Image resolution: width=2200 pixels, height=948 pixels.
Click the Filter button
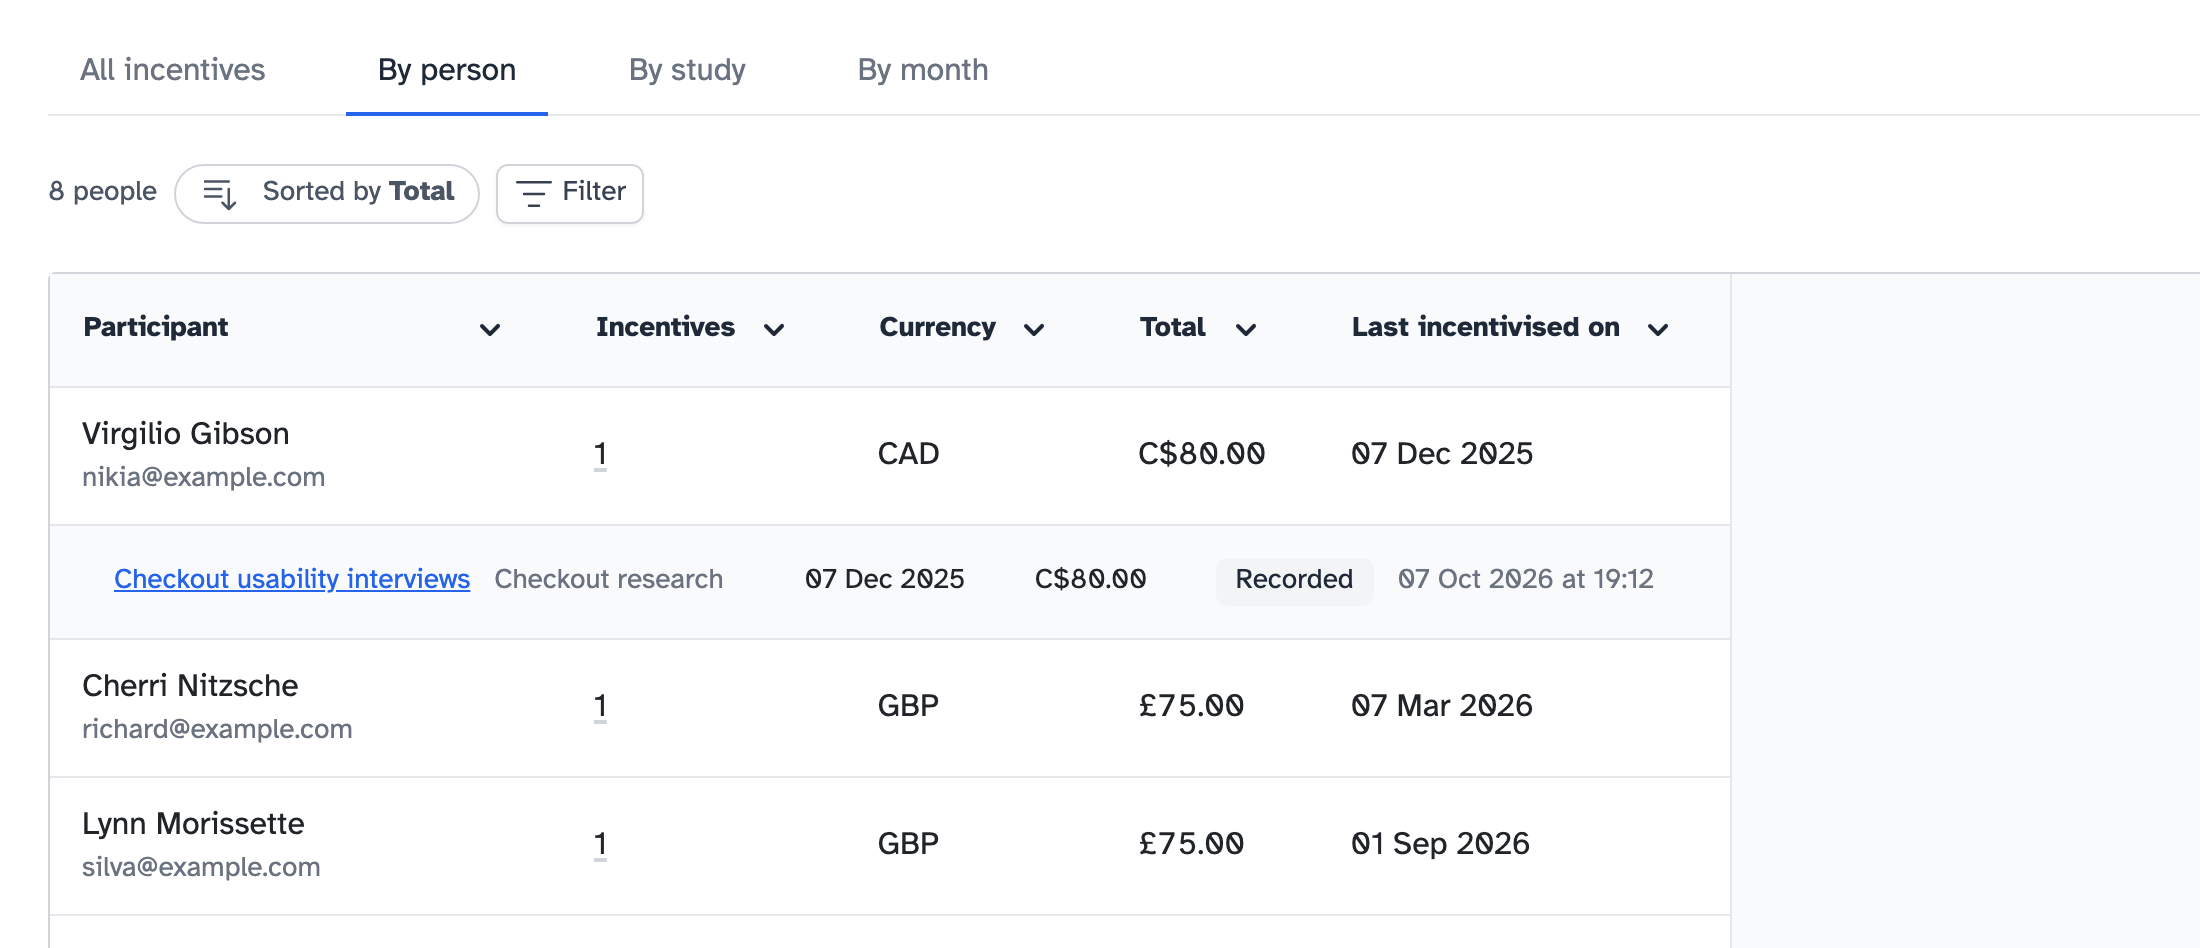coord(570,193)
